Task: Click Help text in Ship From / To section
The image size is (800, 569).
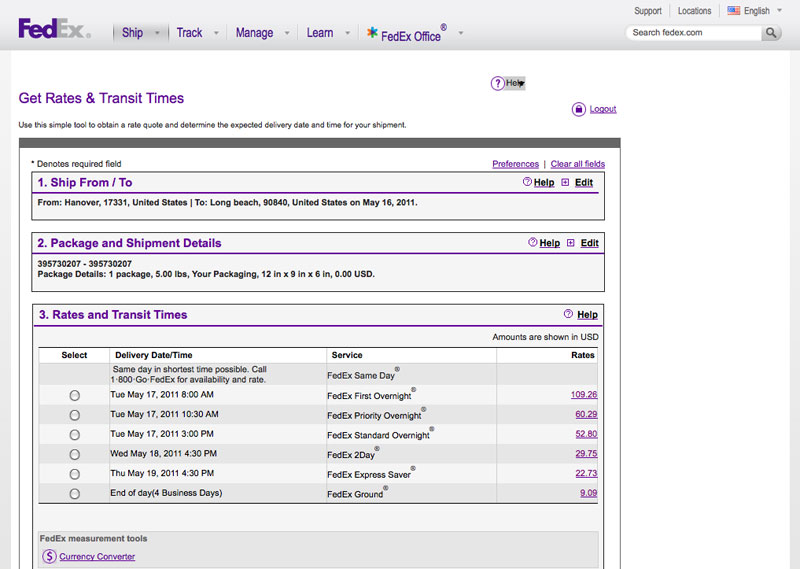Action: (x=544, y=183)
